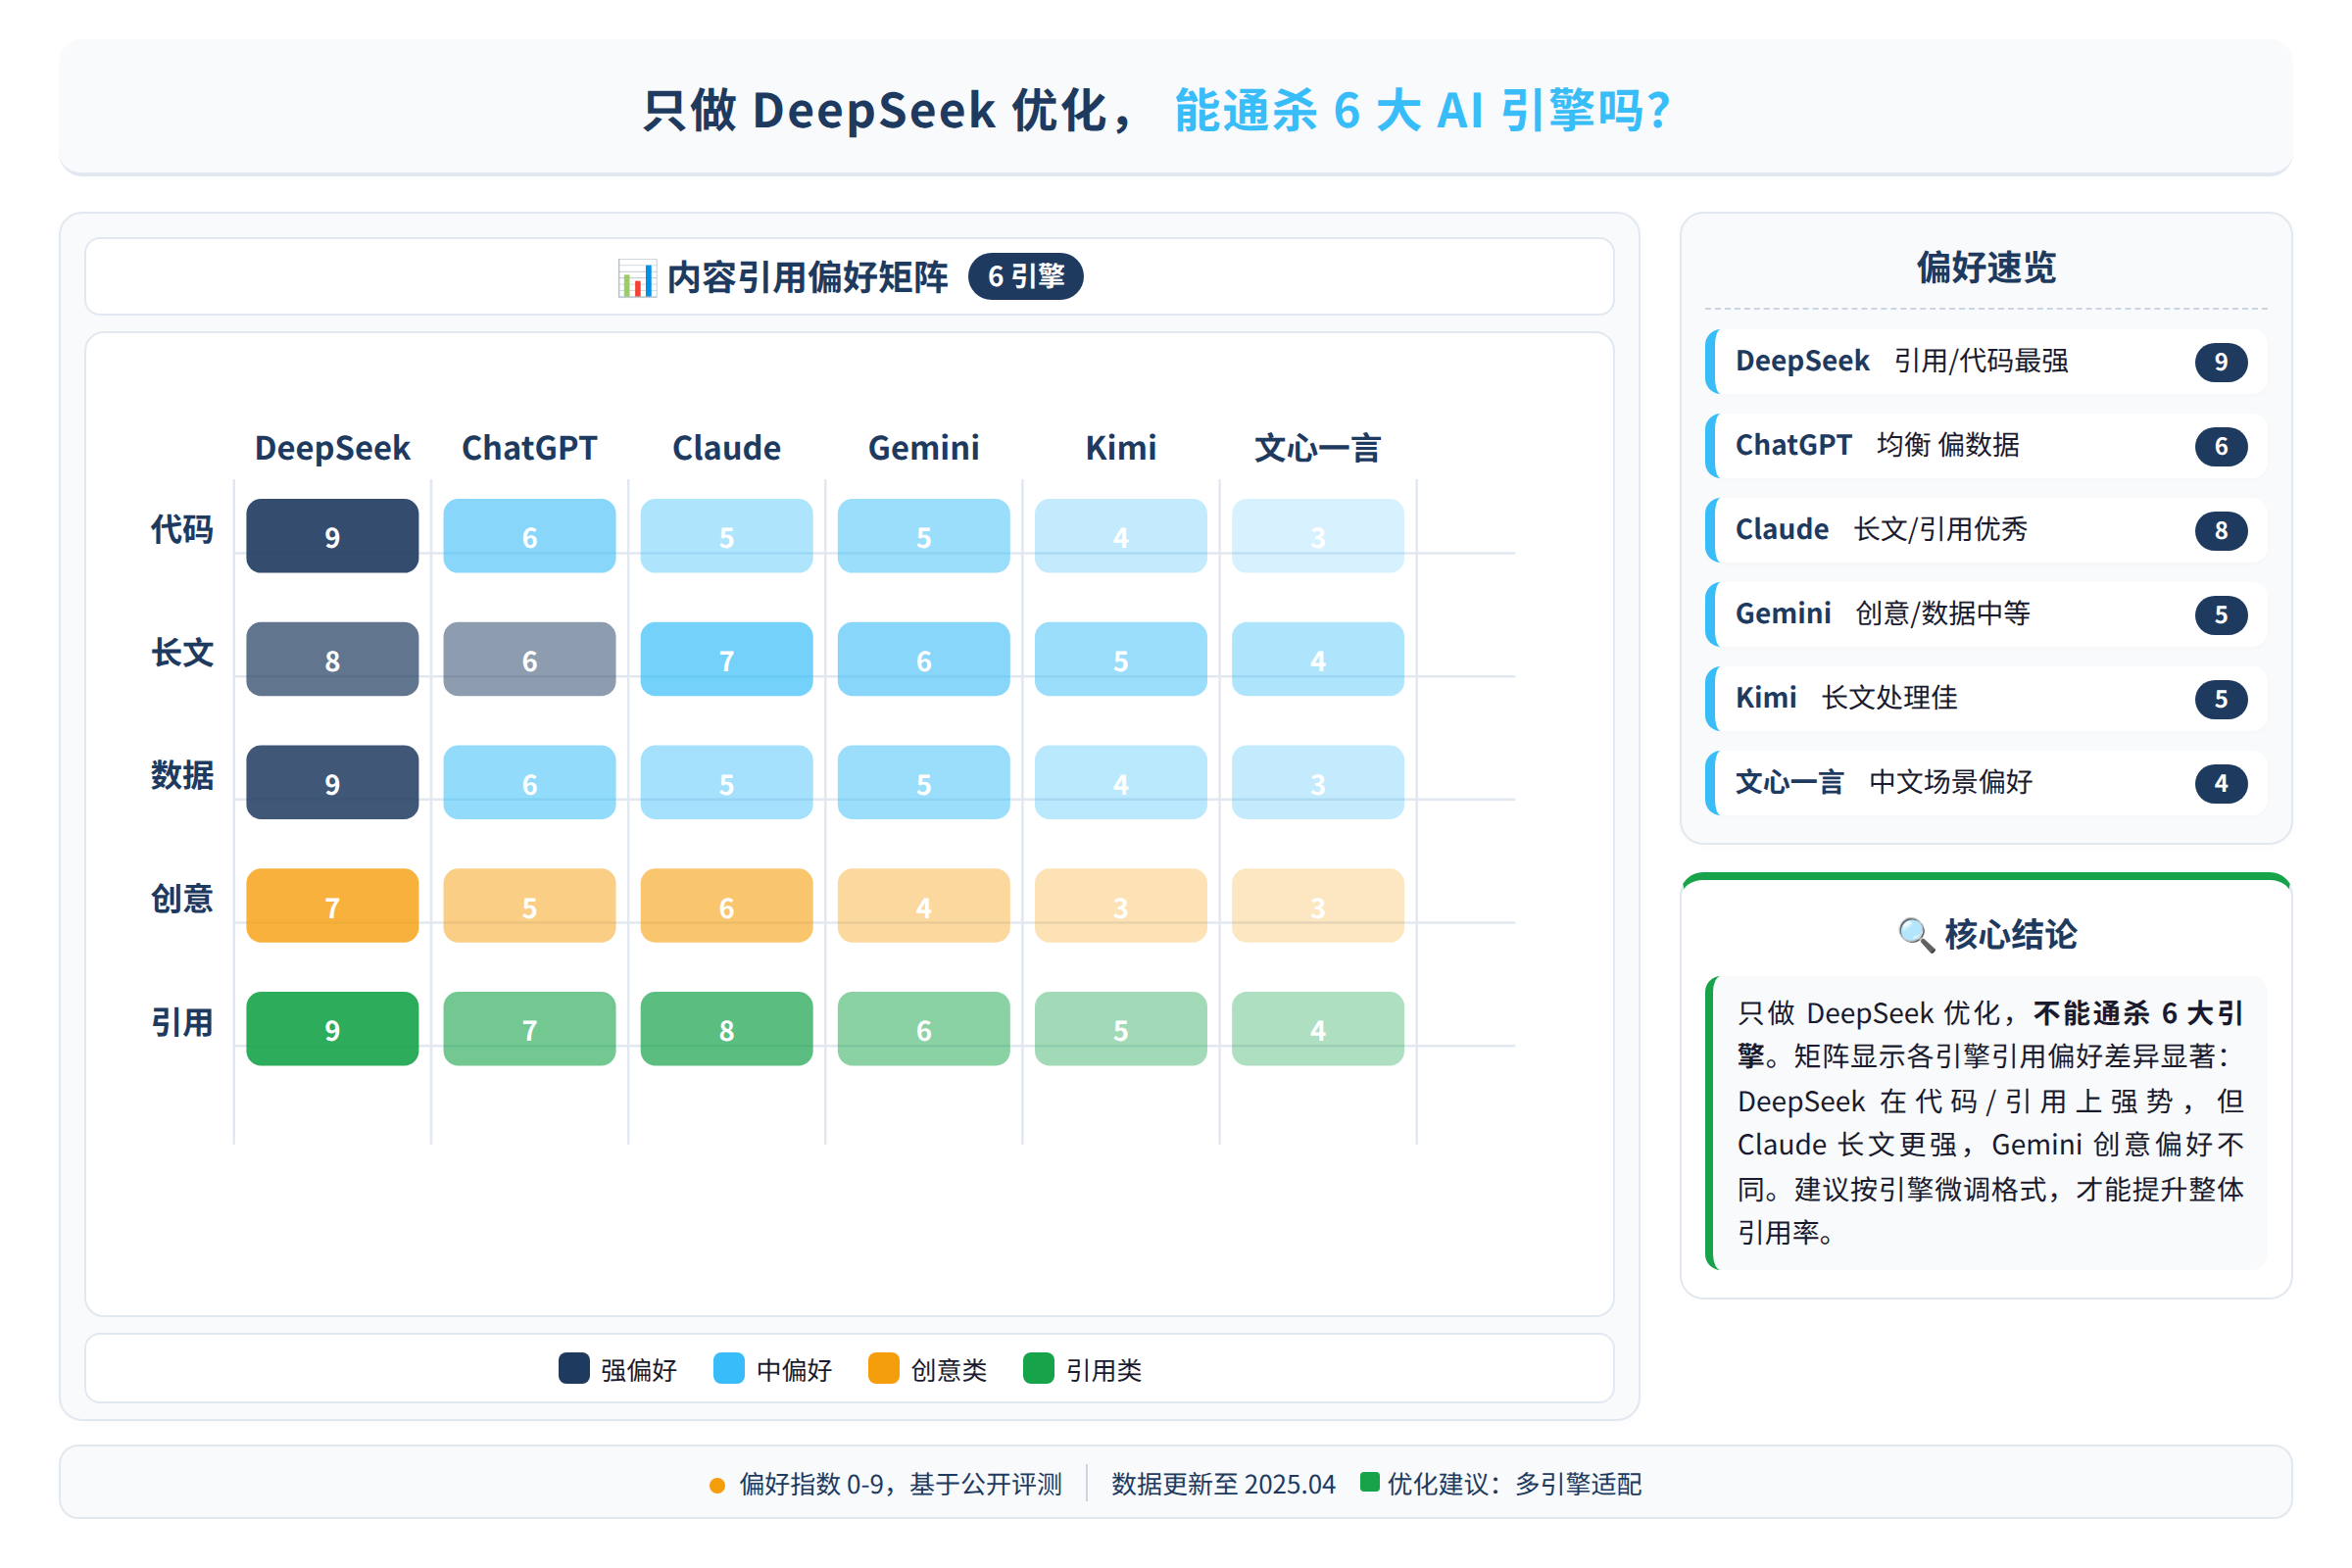Image resolution: width=2352 pixels, height=1568 pixels.
Task: Select the Claude 长文/引用优秀 summary row
Action: pyautogui.click(x=1985, y=530)
